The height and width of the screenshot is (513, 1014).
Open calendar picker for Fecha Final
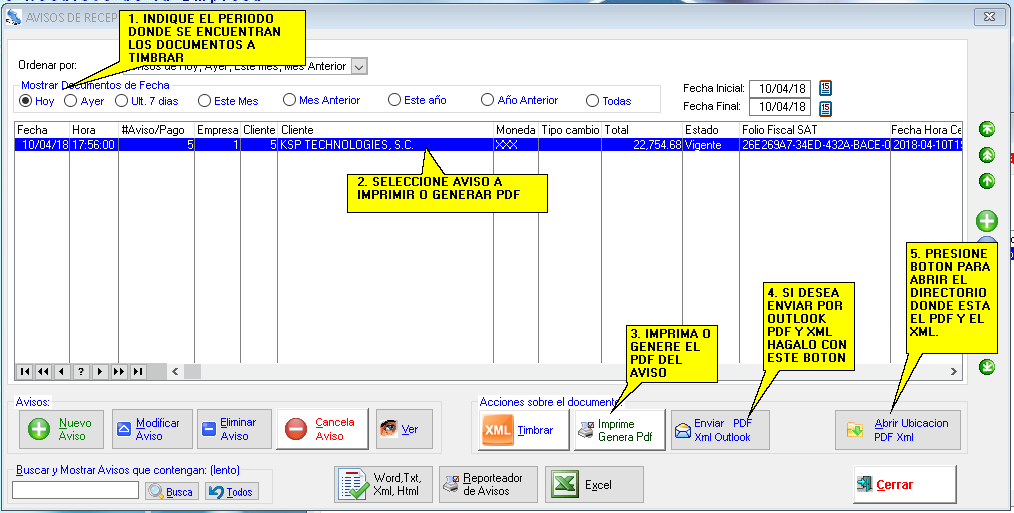point(825,107)
